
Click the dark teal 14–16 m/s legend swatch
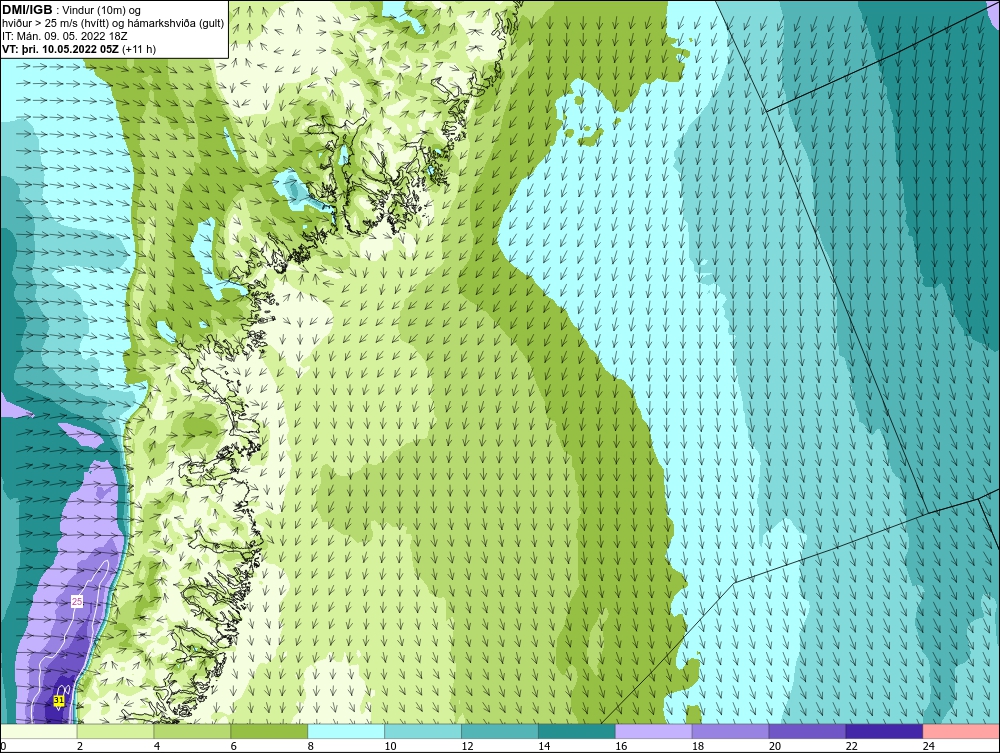(x=577, y=731)
